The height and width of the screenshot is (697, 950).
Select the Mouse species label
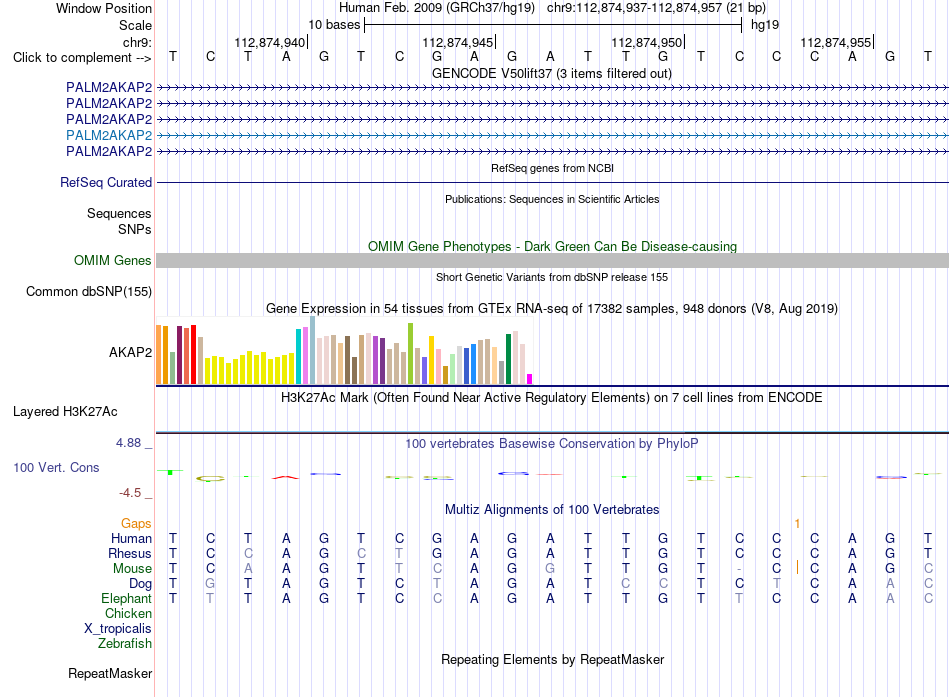tap(132, 569)
